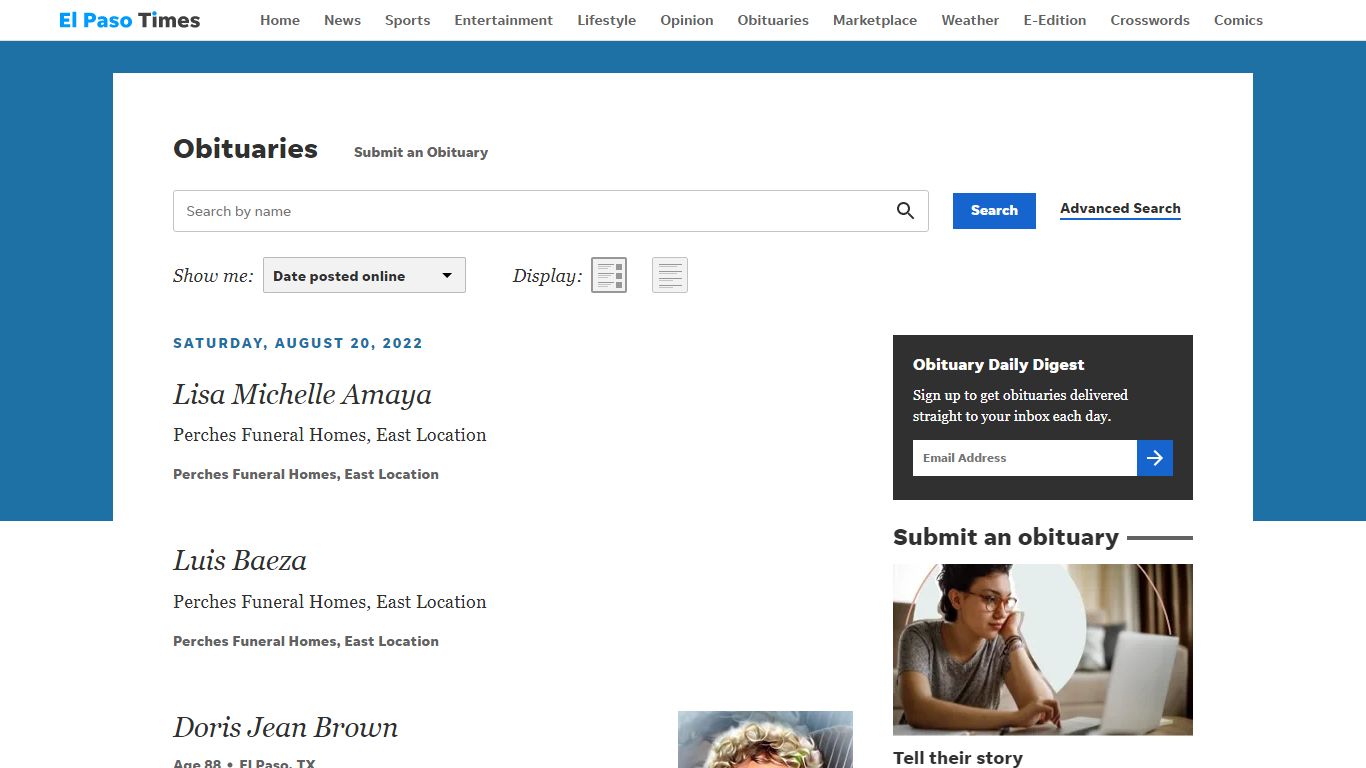Open the Date posted online dropdown

pyautogui.click(x=364, y=276)
